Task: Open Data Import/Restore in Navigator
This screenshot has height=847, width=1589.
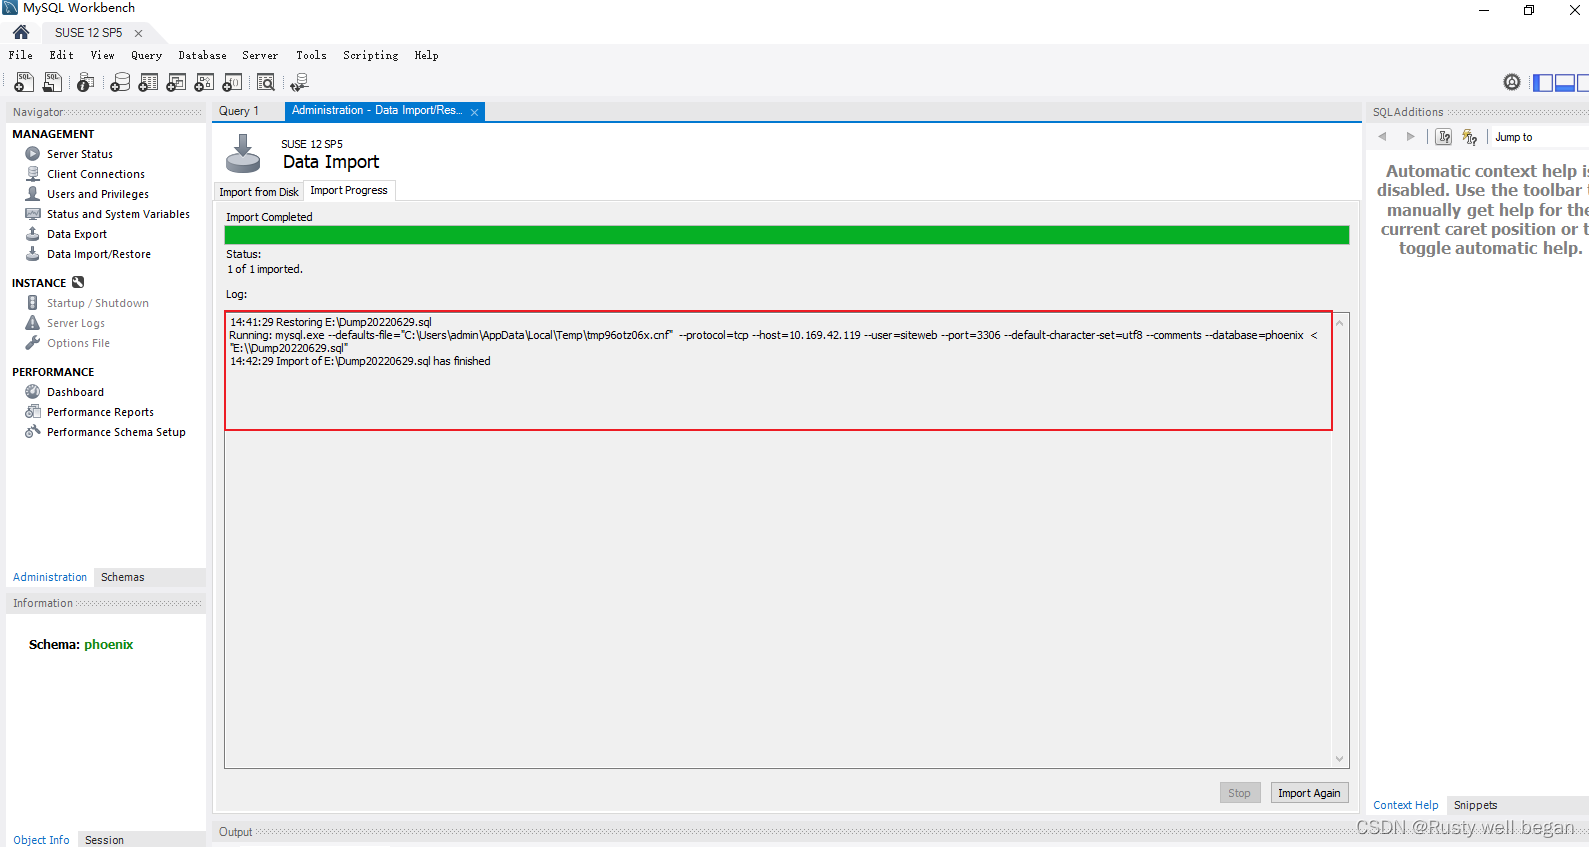Action: [99, 254]
